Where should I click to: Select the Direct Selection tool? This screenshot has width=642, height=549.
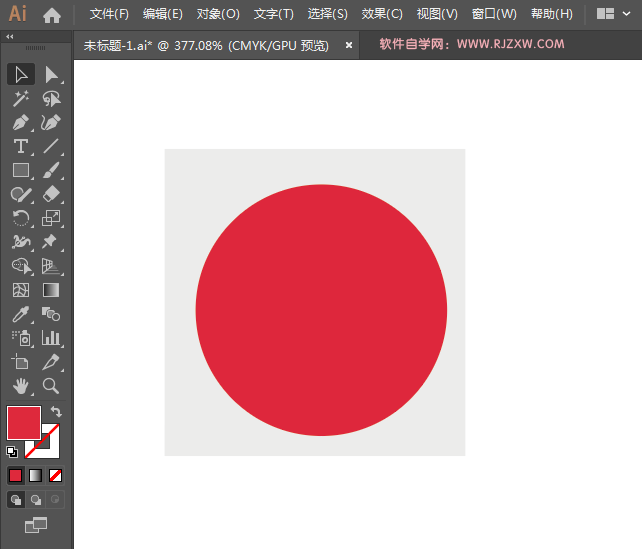coord(51,74)
